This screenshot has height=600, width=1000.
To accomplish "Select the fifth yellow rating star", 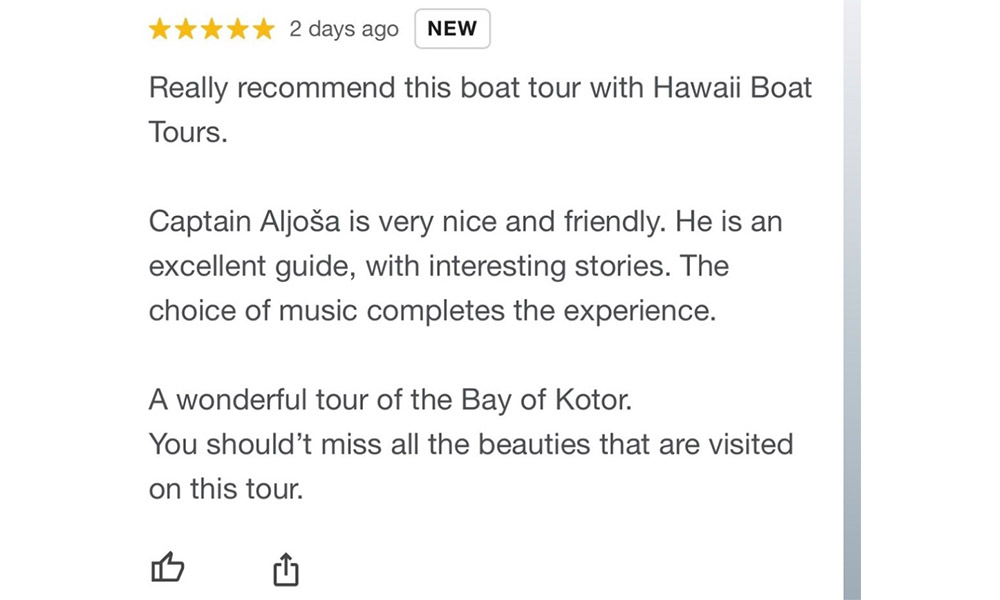I will click(x=263, y=29).
